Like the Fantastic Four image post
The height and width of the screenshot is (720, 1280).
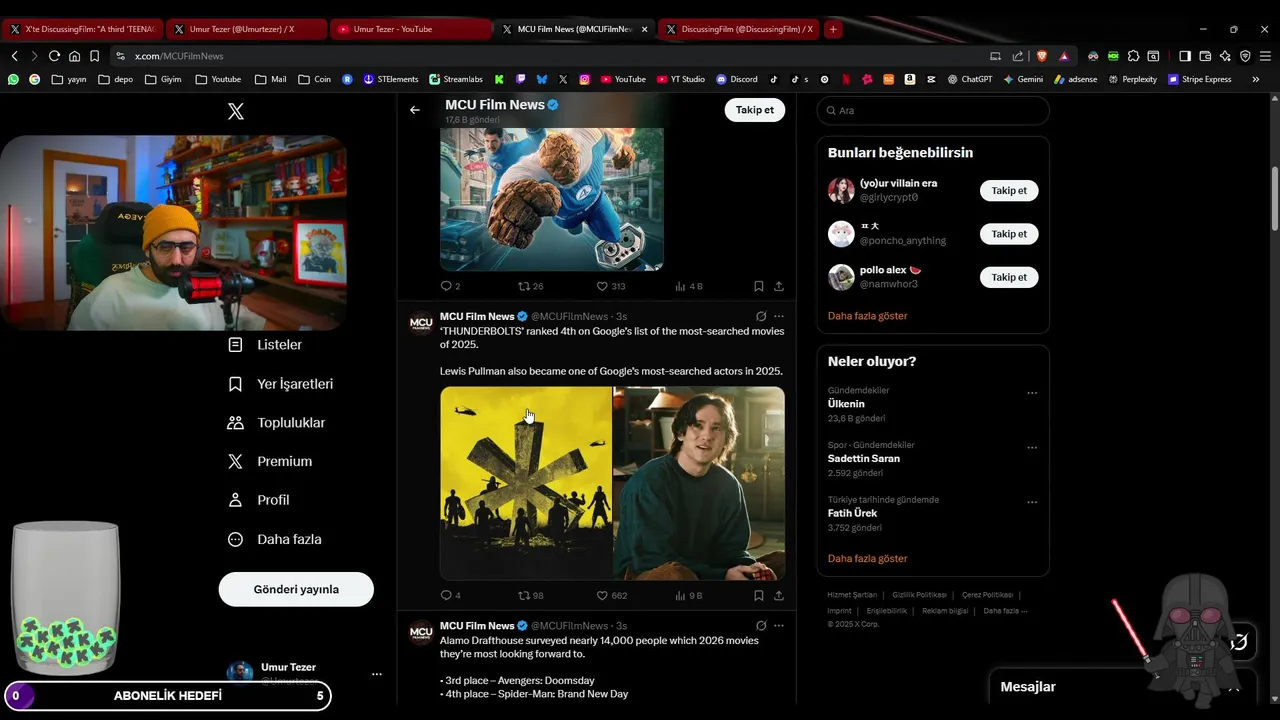(611, 286)
